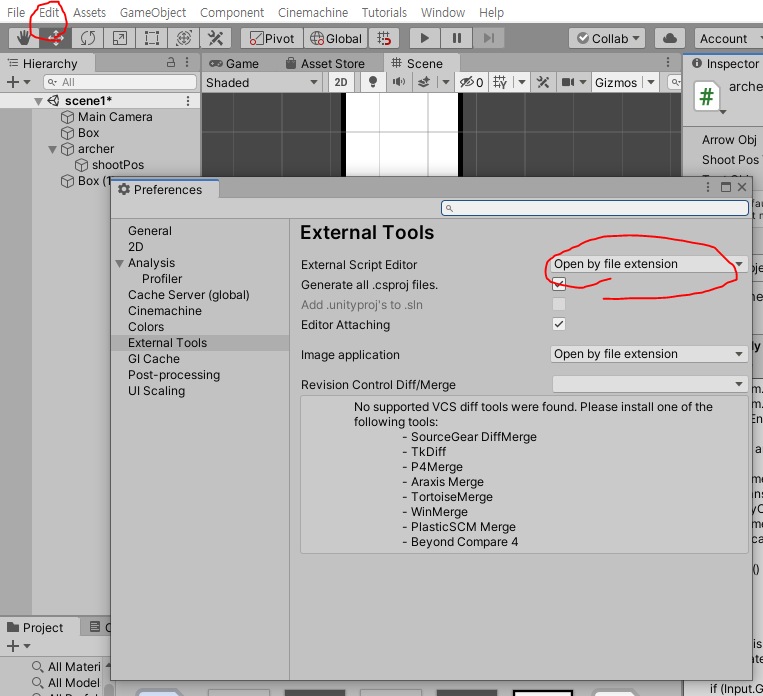Screen dimensions: 763x696
Task: Open Scene view options menu
Action: [668, 62]
